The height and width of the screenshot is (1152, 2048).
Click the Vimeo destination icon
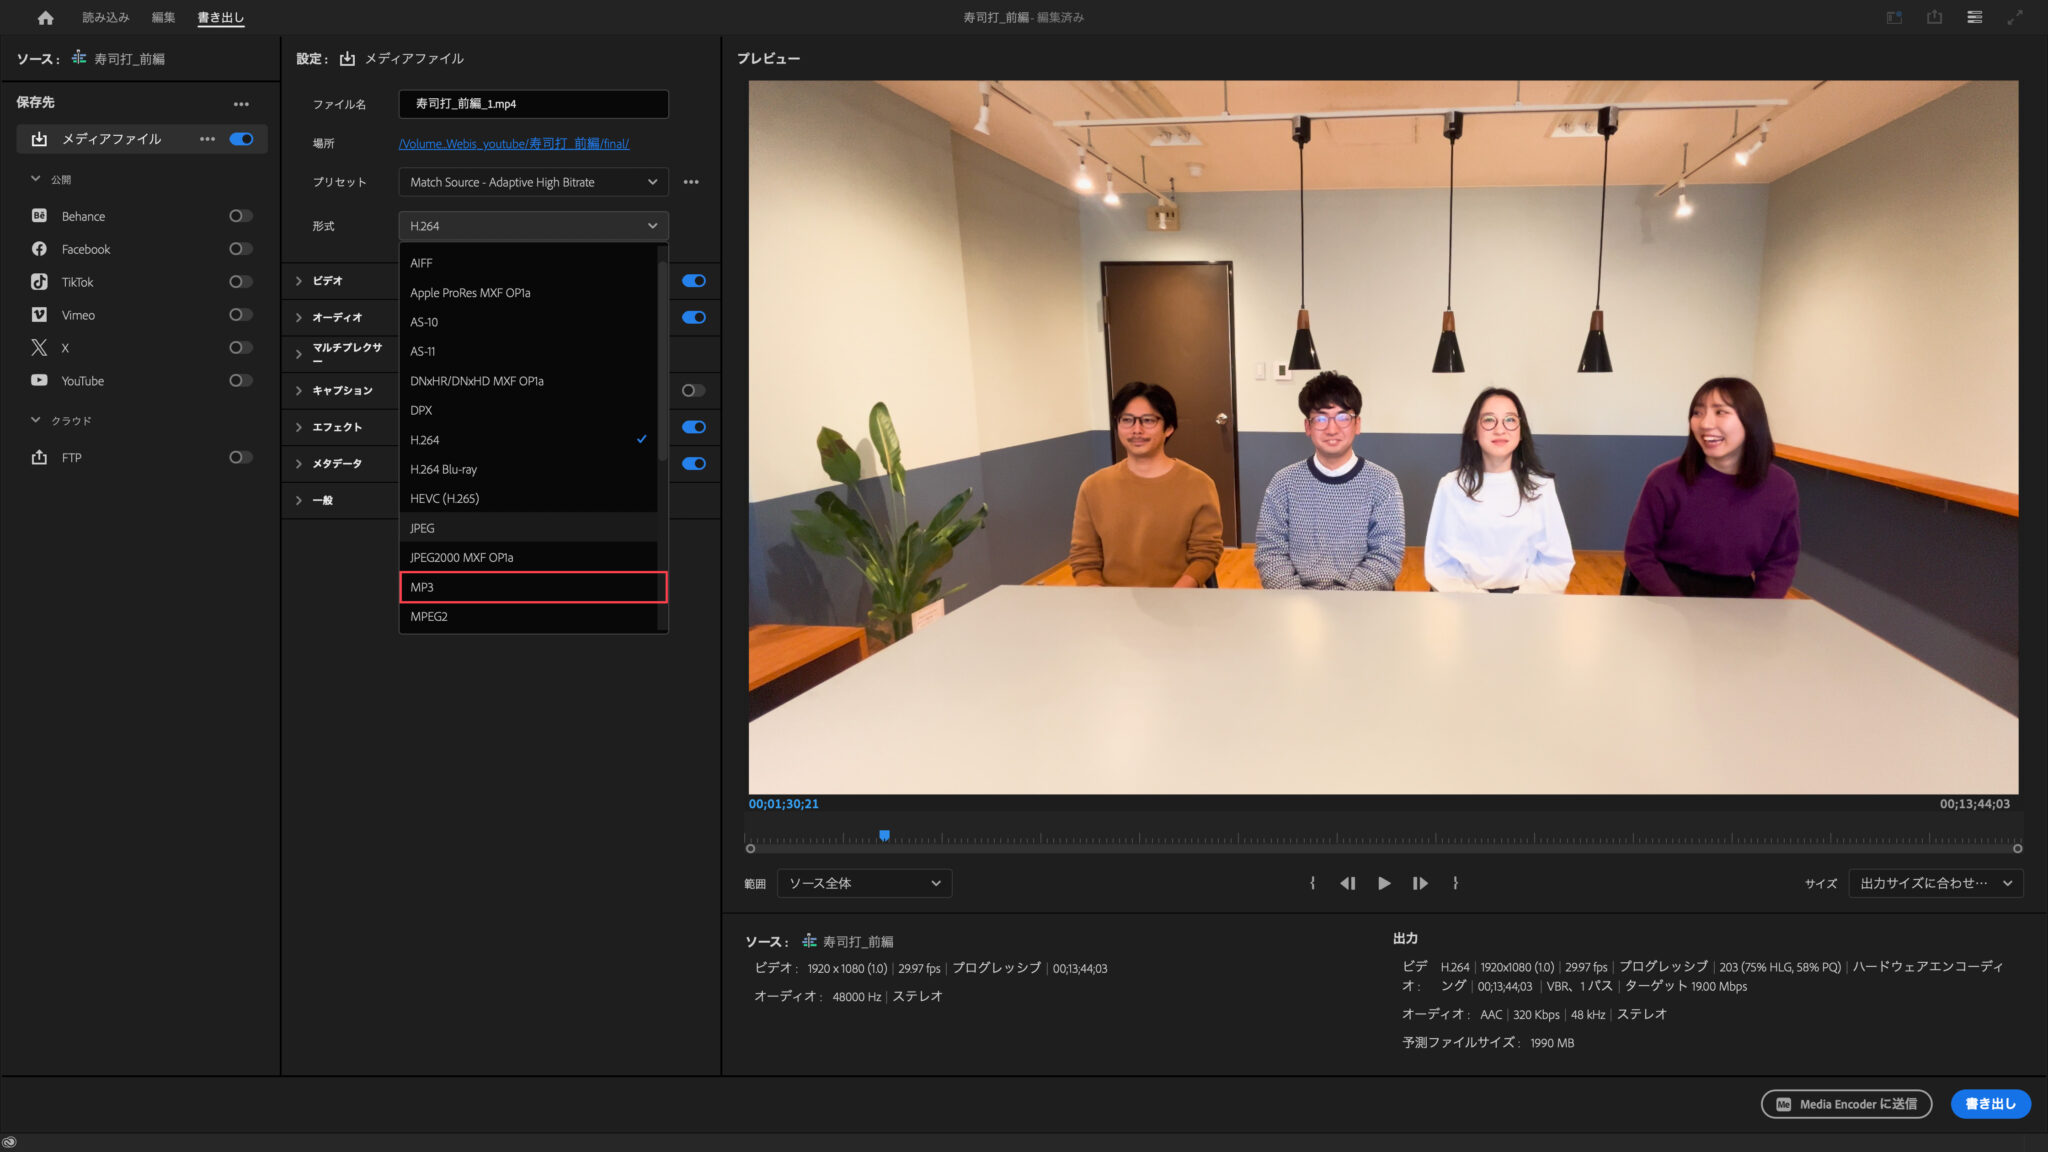(x=39, y=315)
